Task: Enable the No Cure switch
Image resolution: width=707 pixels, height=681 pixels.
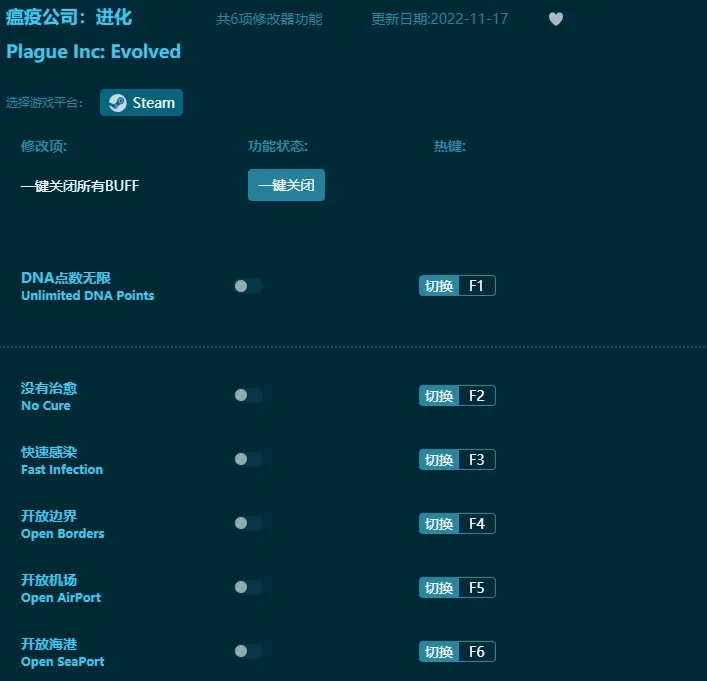Action: (x=248, y=395)
